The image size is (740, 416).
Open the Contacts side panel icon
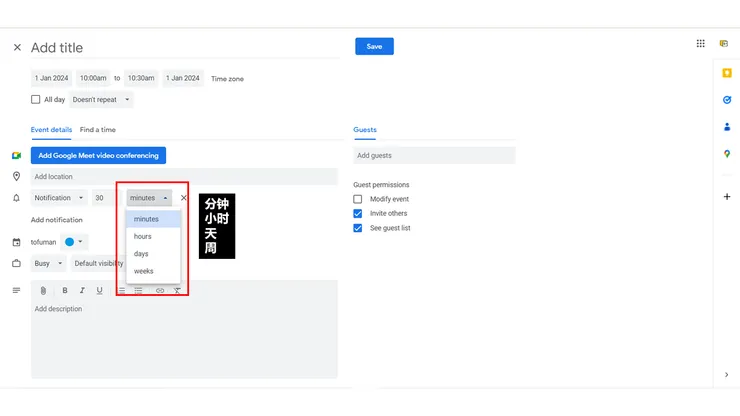727,127
